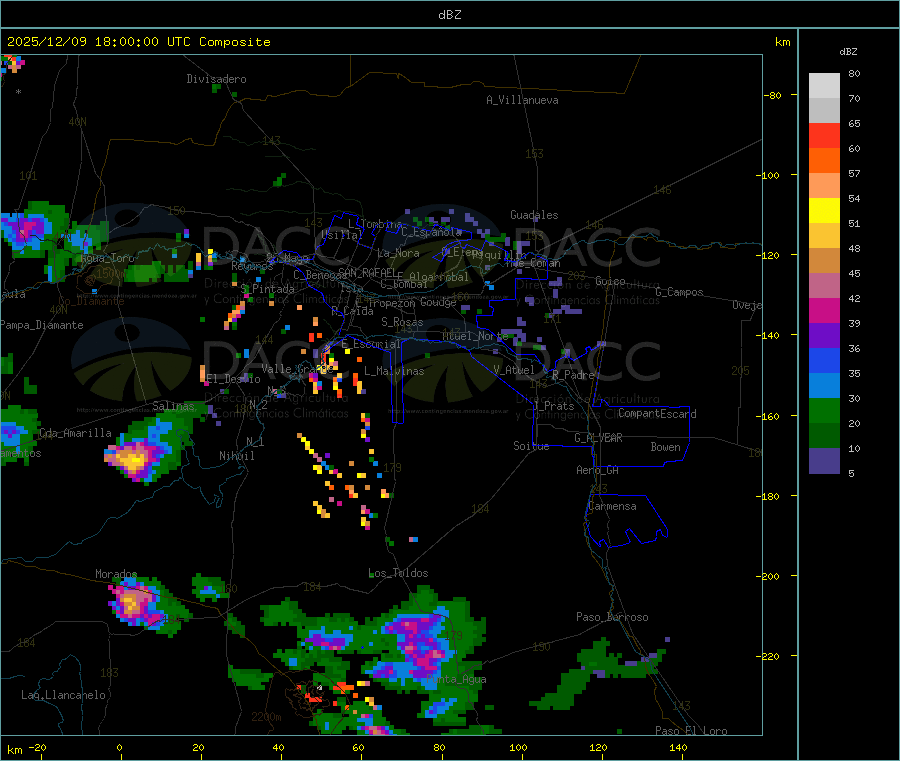Click the 'Soitue' label
Image resolution: width=900 pixels, height=761 pixels.
coord(531,446)
